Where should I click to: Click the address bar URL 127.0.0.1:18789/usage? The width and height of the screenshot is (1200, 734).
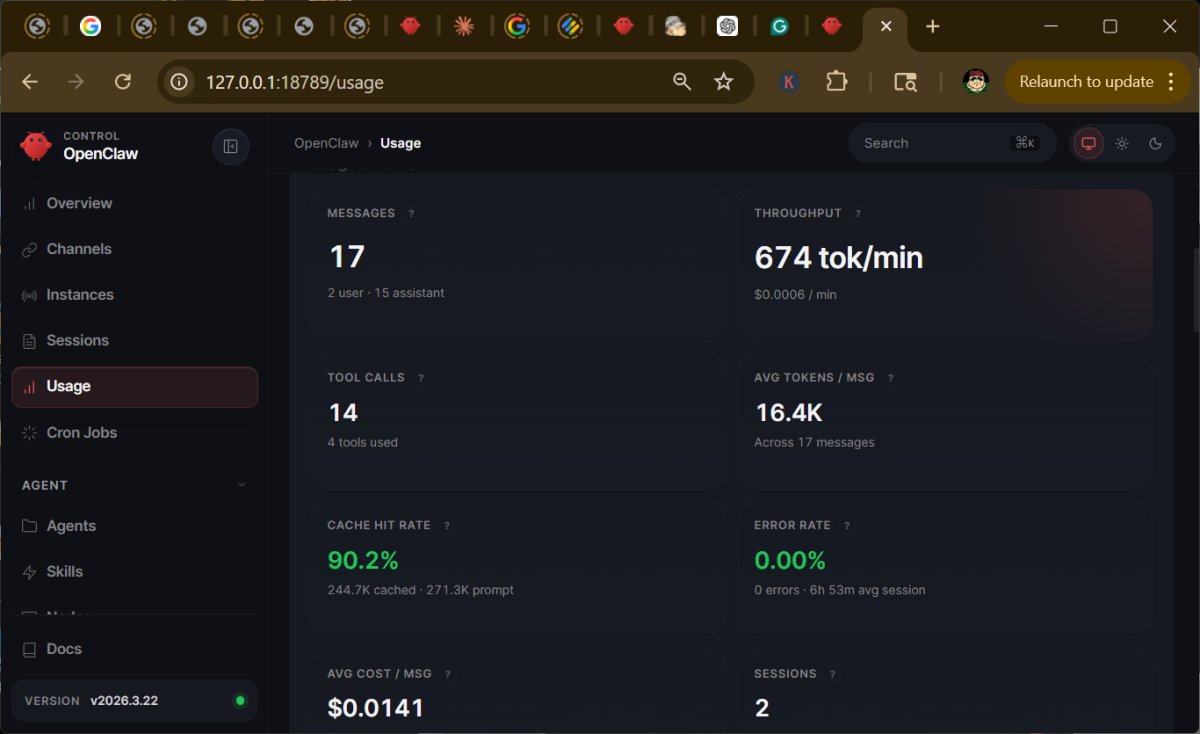pos(295,82)
